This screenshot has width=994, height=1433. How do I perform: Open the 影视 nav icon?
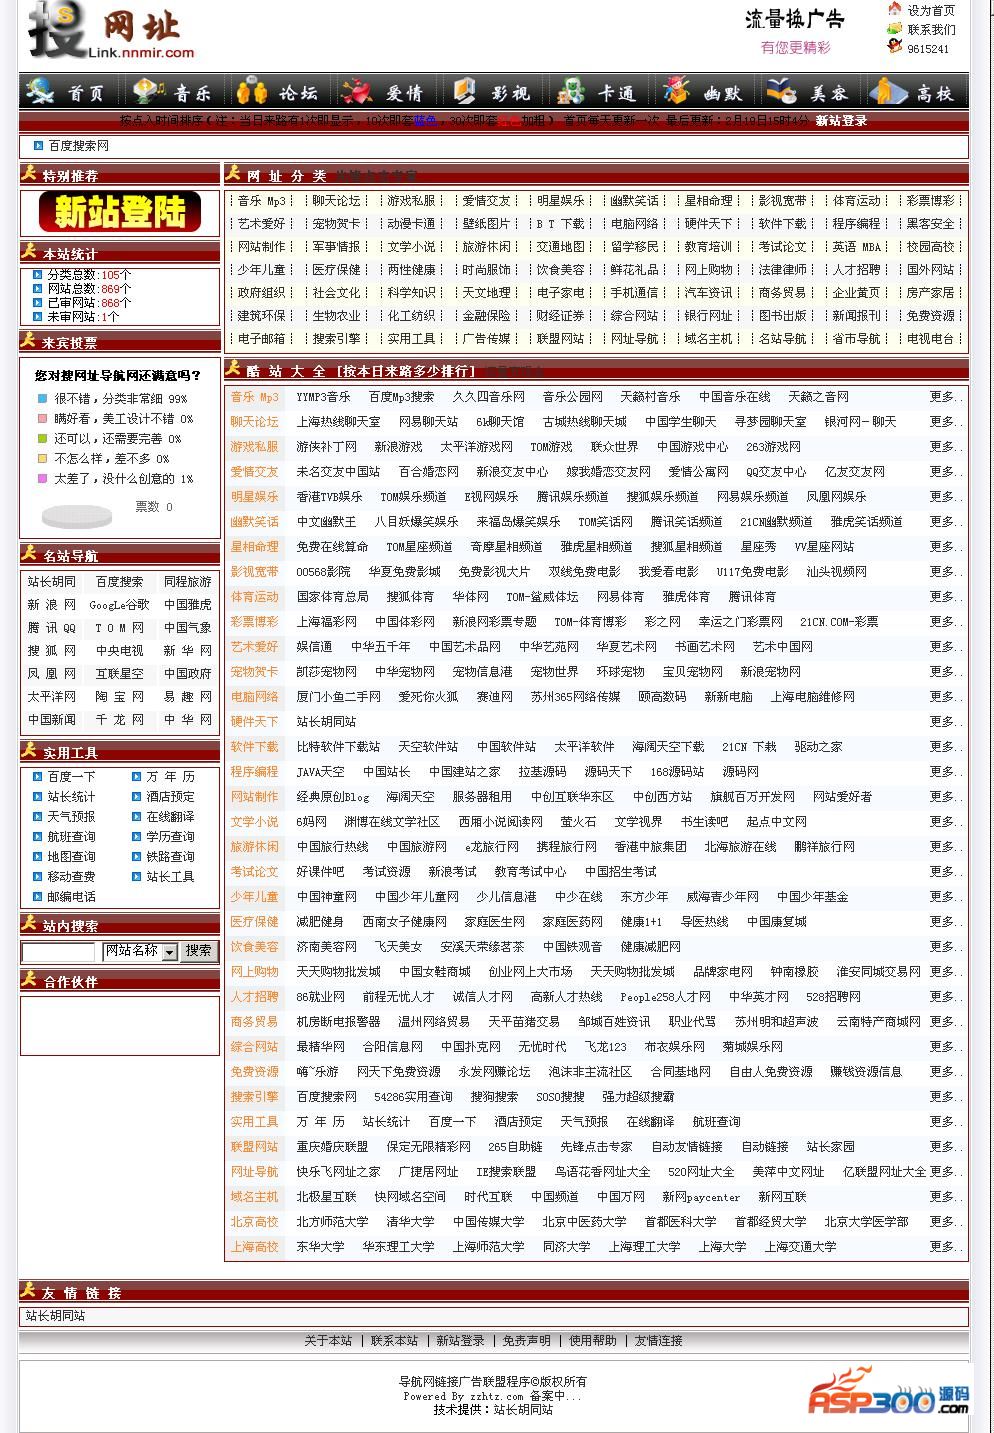point(464,91)
